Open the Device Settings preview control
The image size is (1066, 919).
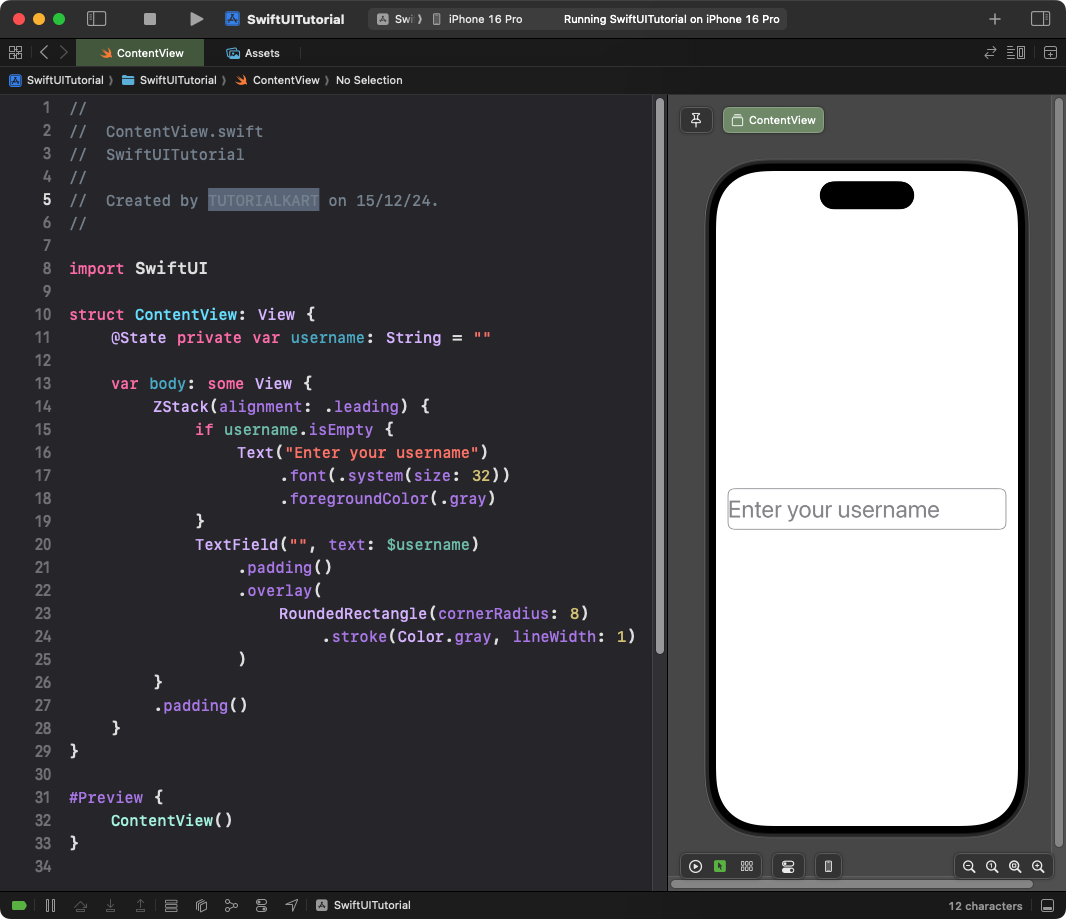pos(788,866)
